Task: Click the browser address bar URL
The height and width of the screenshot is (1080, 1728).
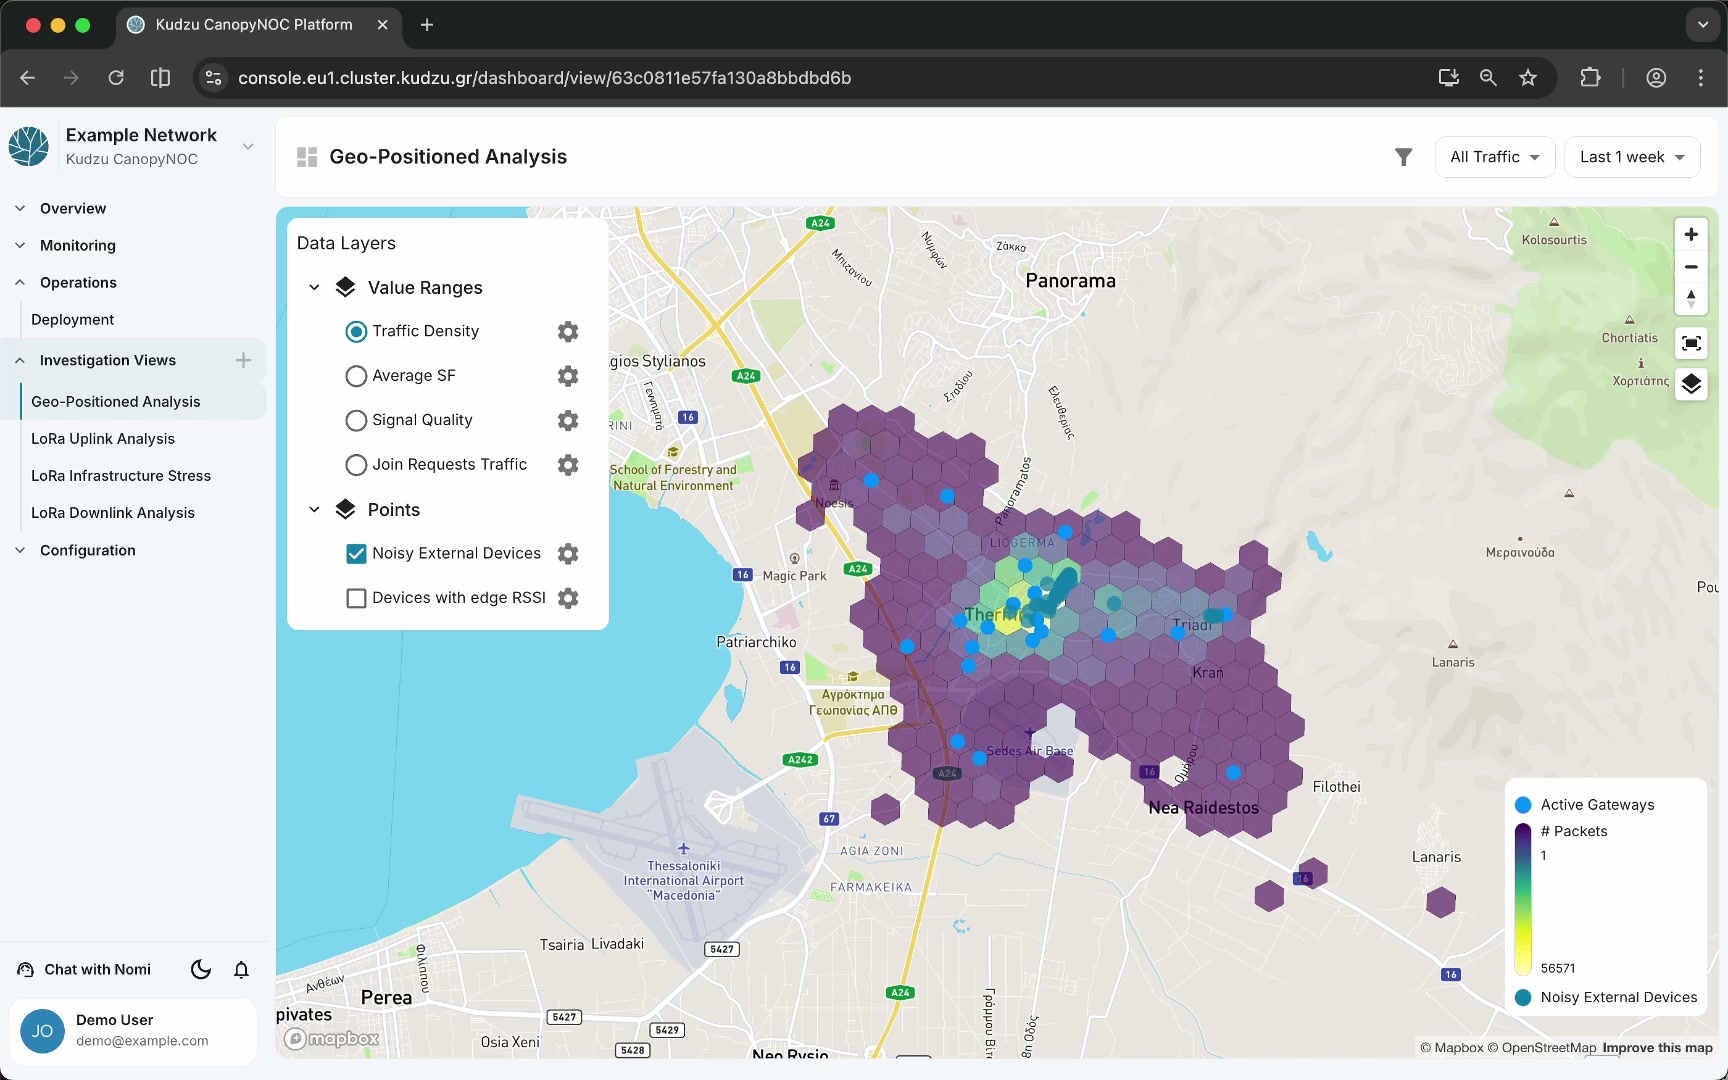Action: coord(544,78)
